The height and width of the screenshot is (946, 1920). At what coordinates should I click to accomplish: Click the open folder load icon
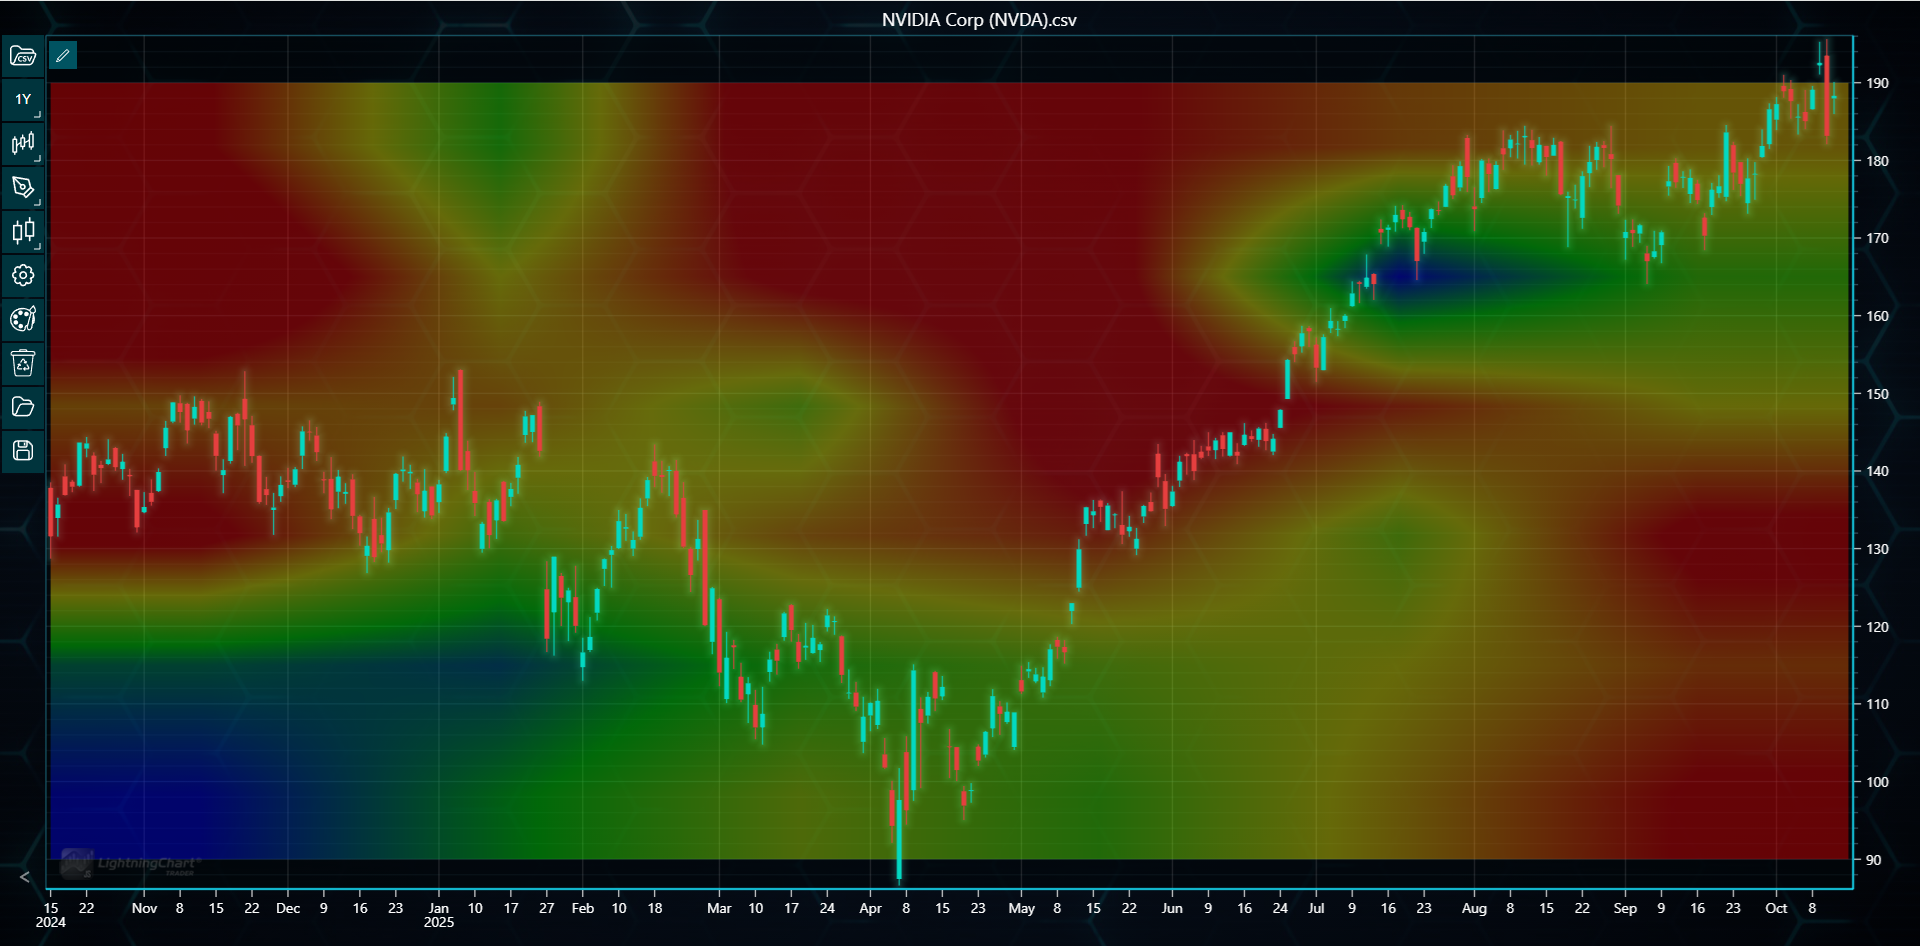click(x=23, y=407)
